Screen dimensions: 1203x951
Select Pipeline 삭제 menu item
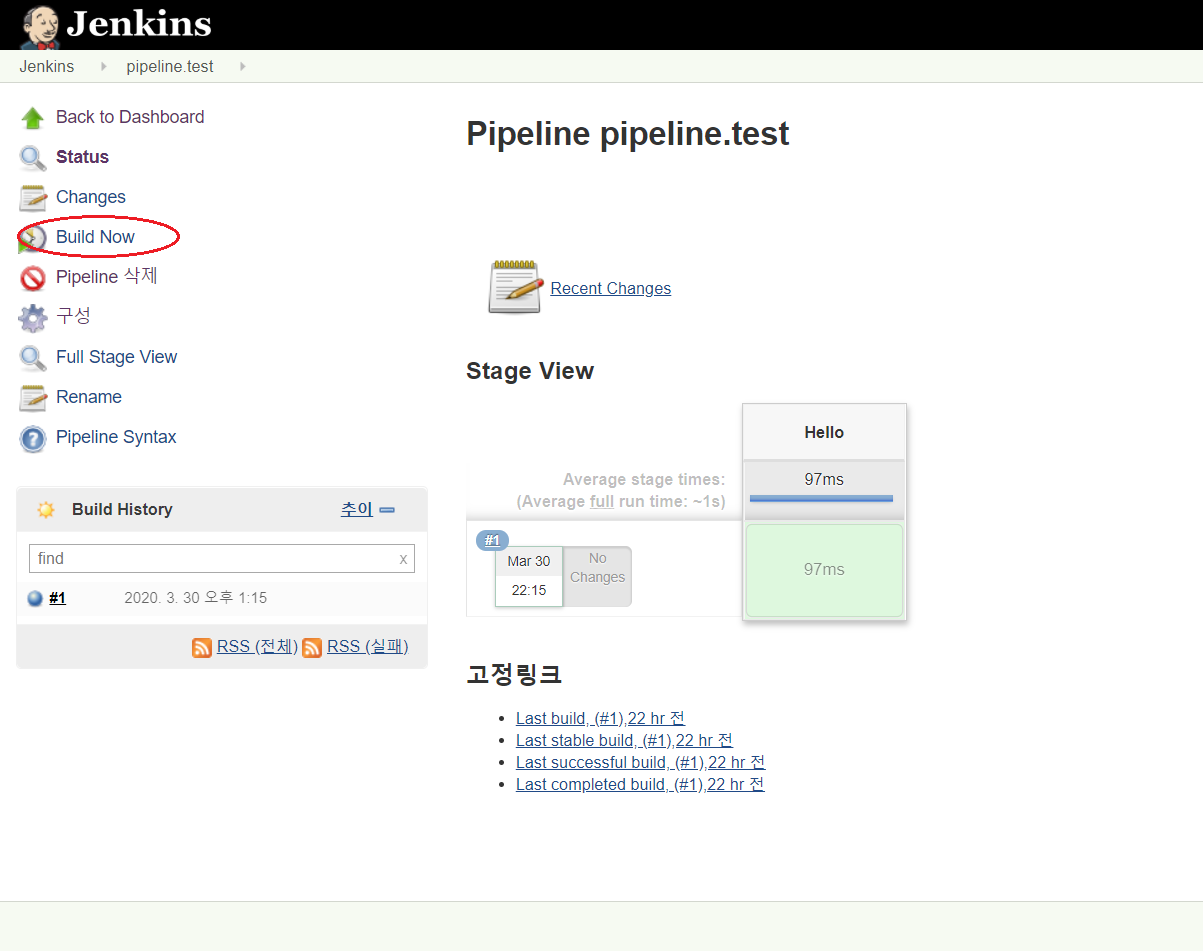[107, 276]
